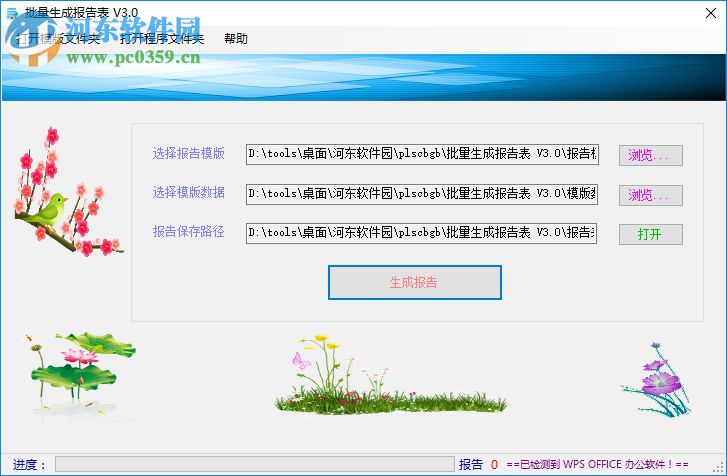Click the 选择模版数据 label
Screen dimensions: 727x476
click(x=189, y=192)
